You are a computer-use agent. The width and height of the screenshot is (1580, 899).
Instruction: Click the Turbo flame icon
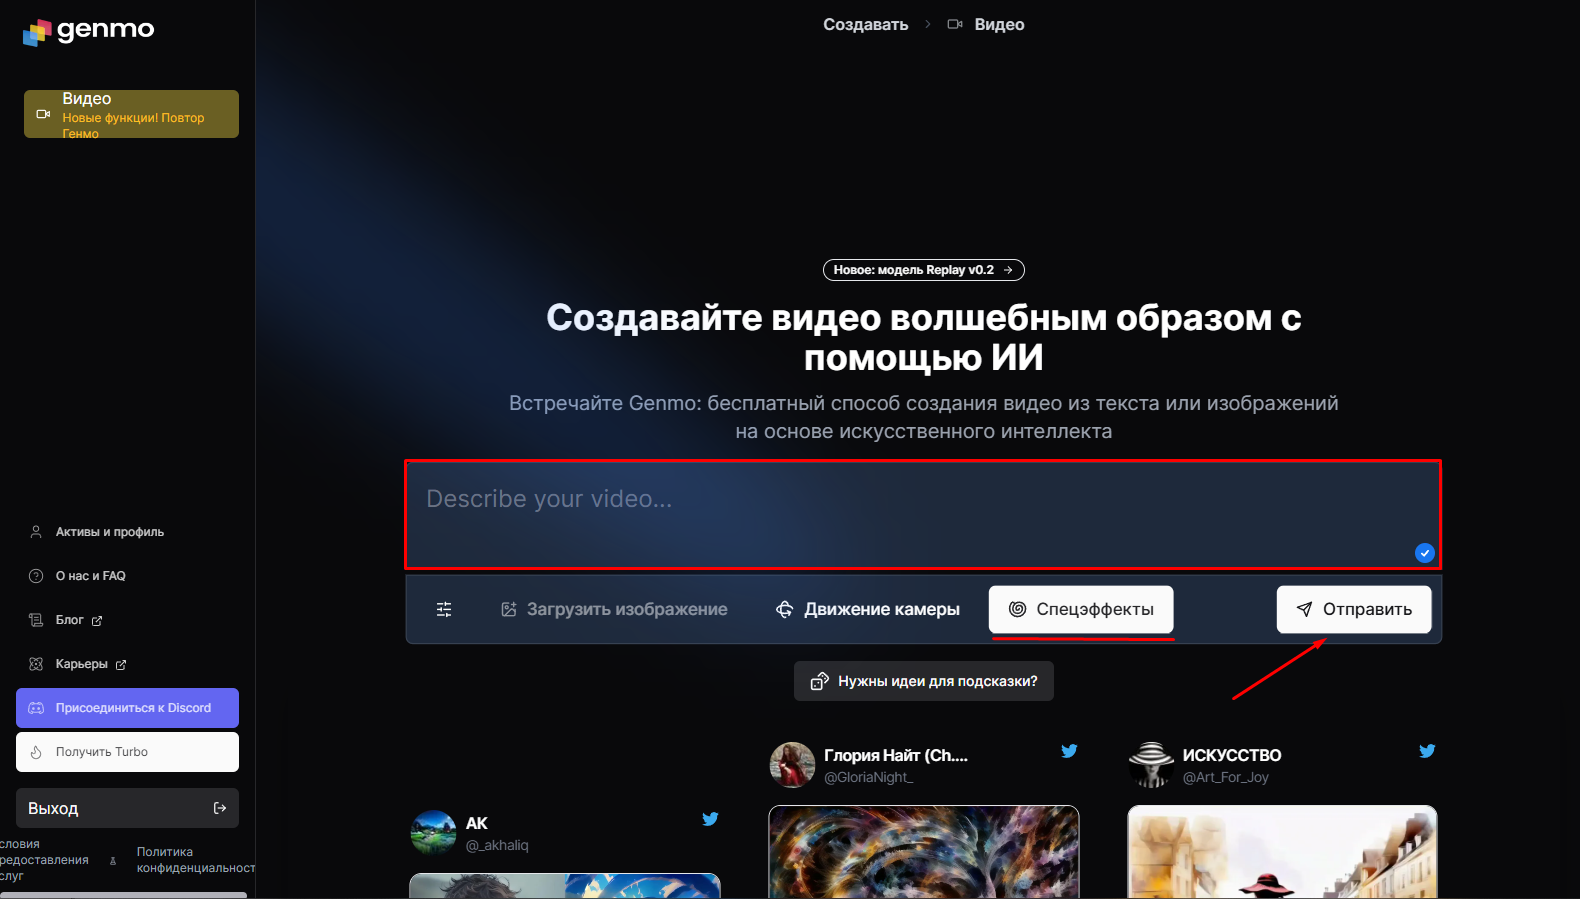pyautogui.click(x=36, y=752)
